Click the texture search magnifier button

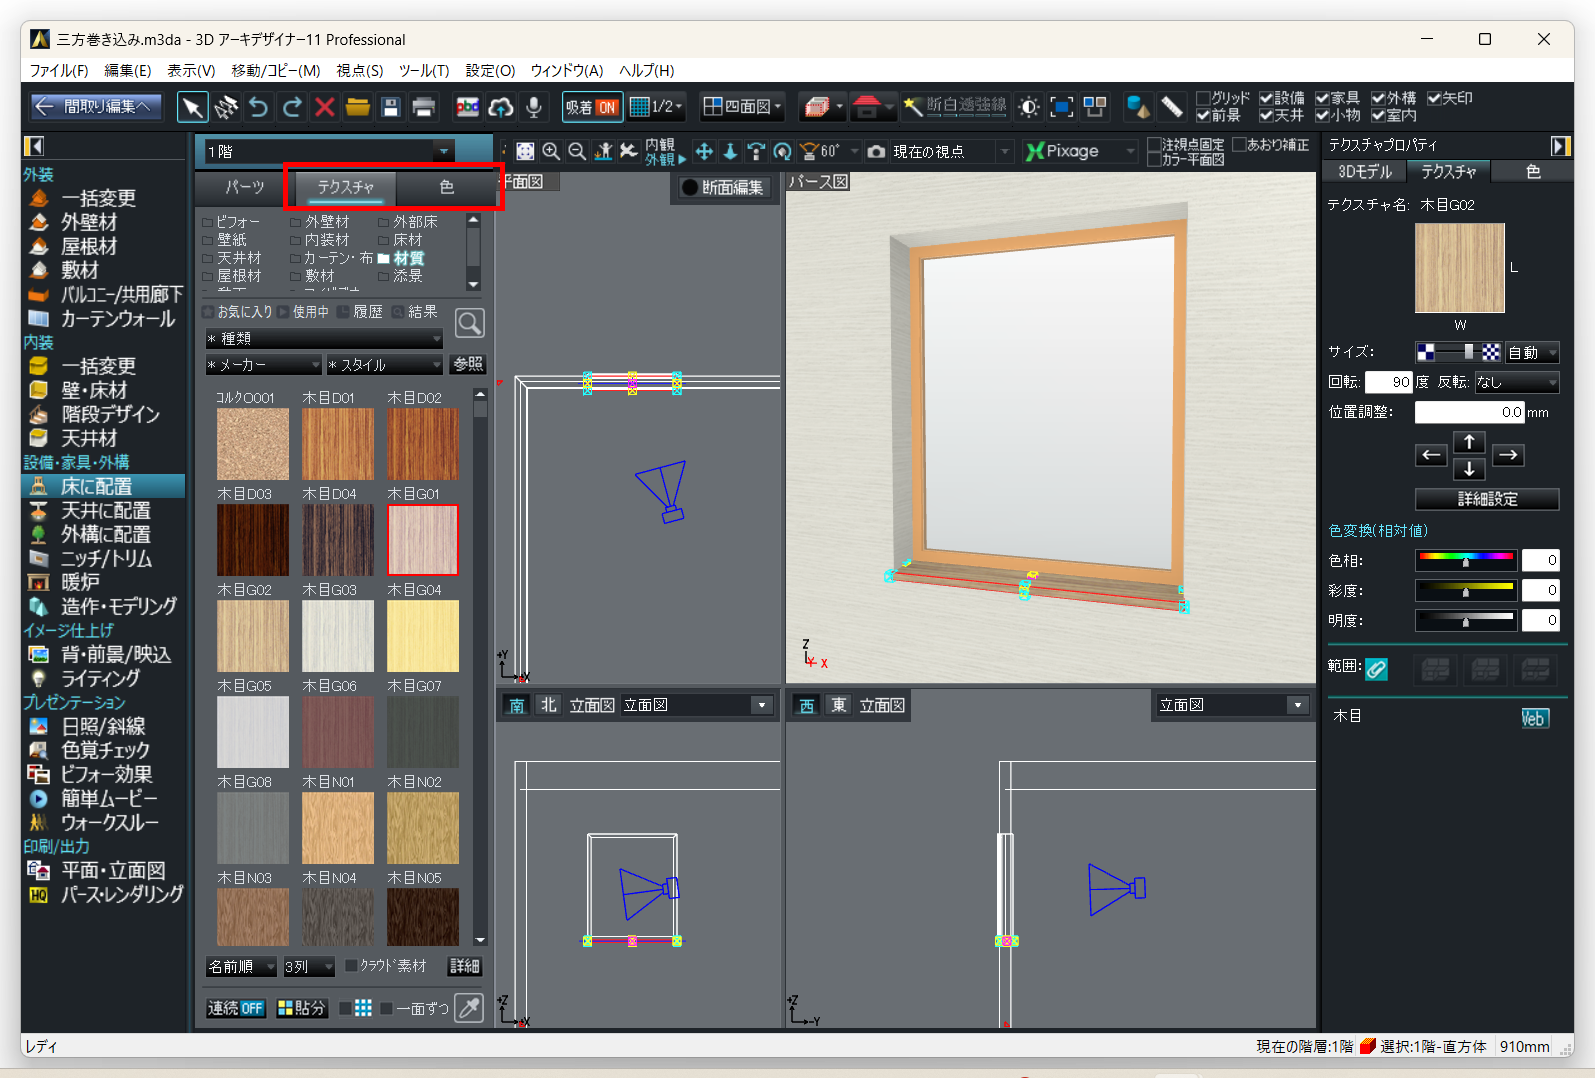click(x=469, y=323)
